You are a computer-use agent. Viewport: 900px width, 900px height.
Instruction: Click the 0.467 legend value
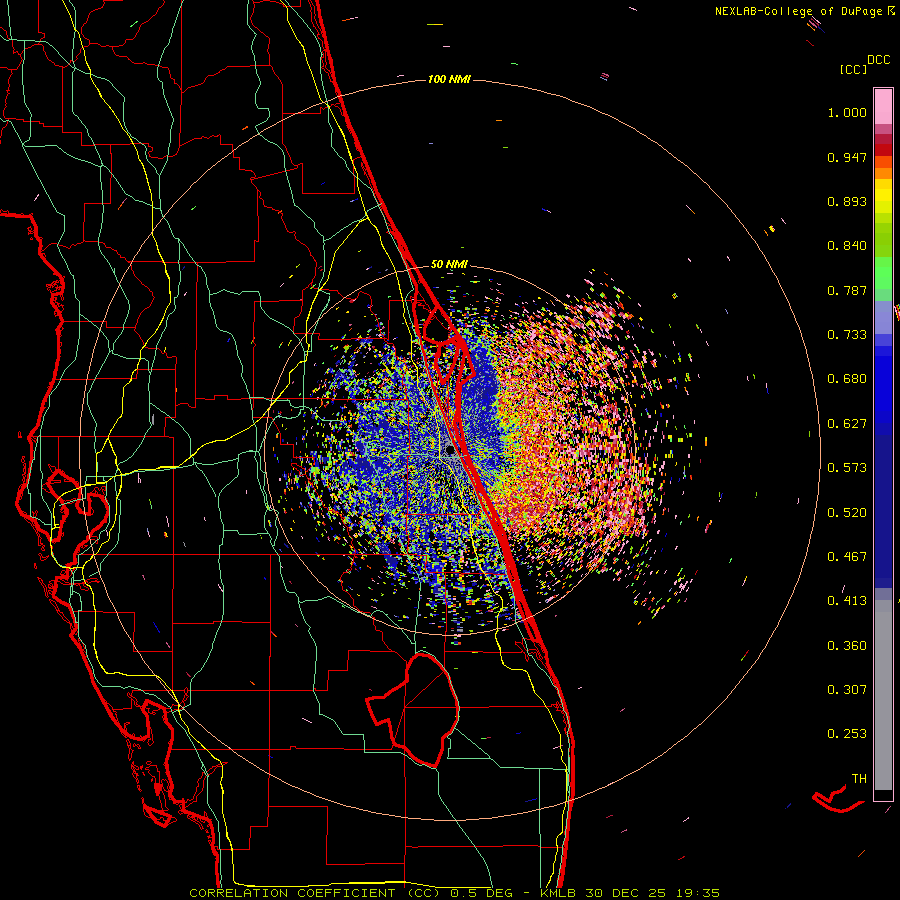click(x=847, y=557)
